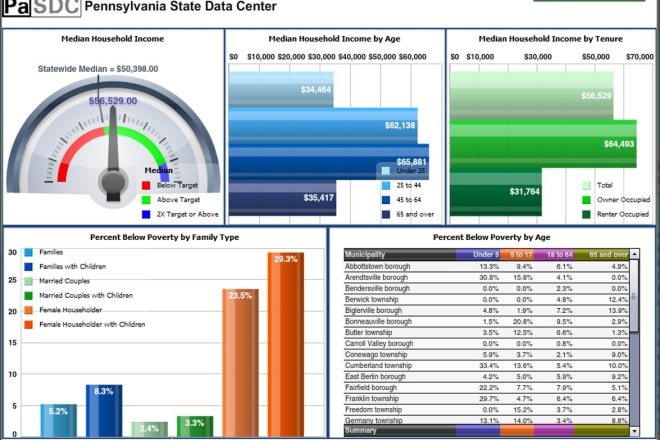Screen dimensions: 660x440
Task: Click the $64,493 Owner Occupied bar
Action: tap(543, 144)
